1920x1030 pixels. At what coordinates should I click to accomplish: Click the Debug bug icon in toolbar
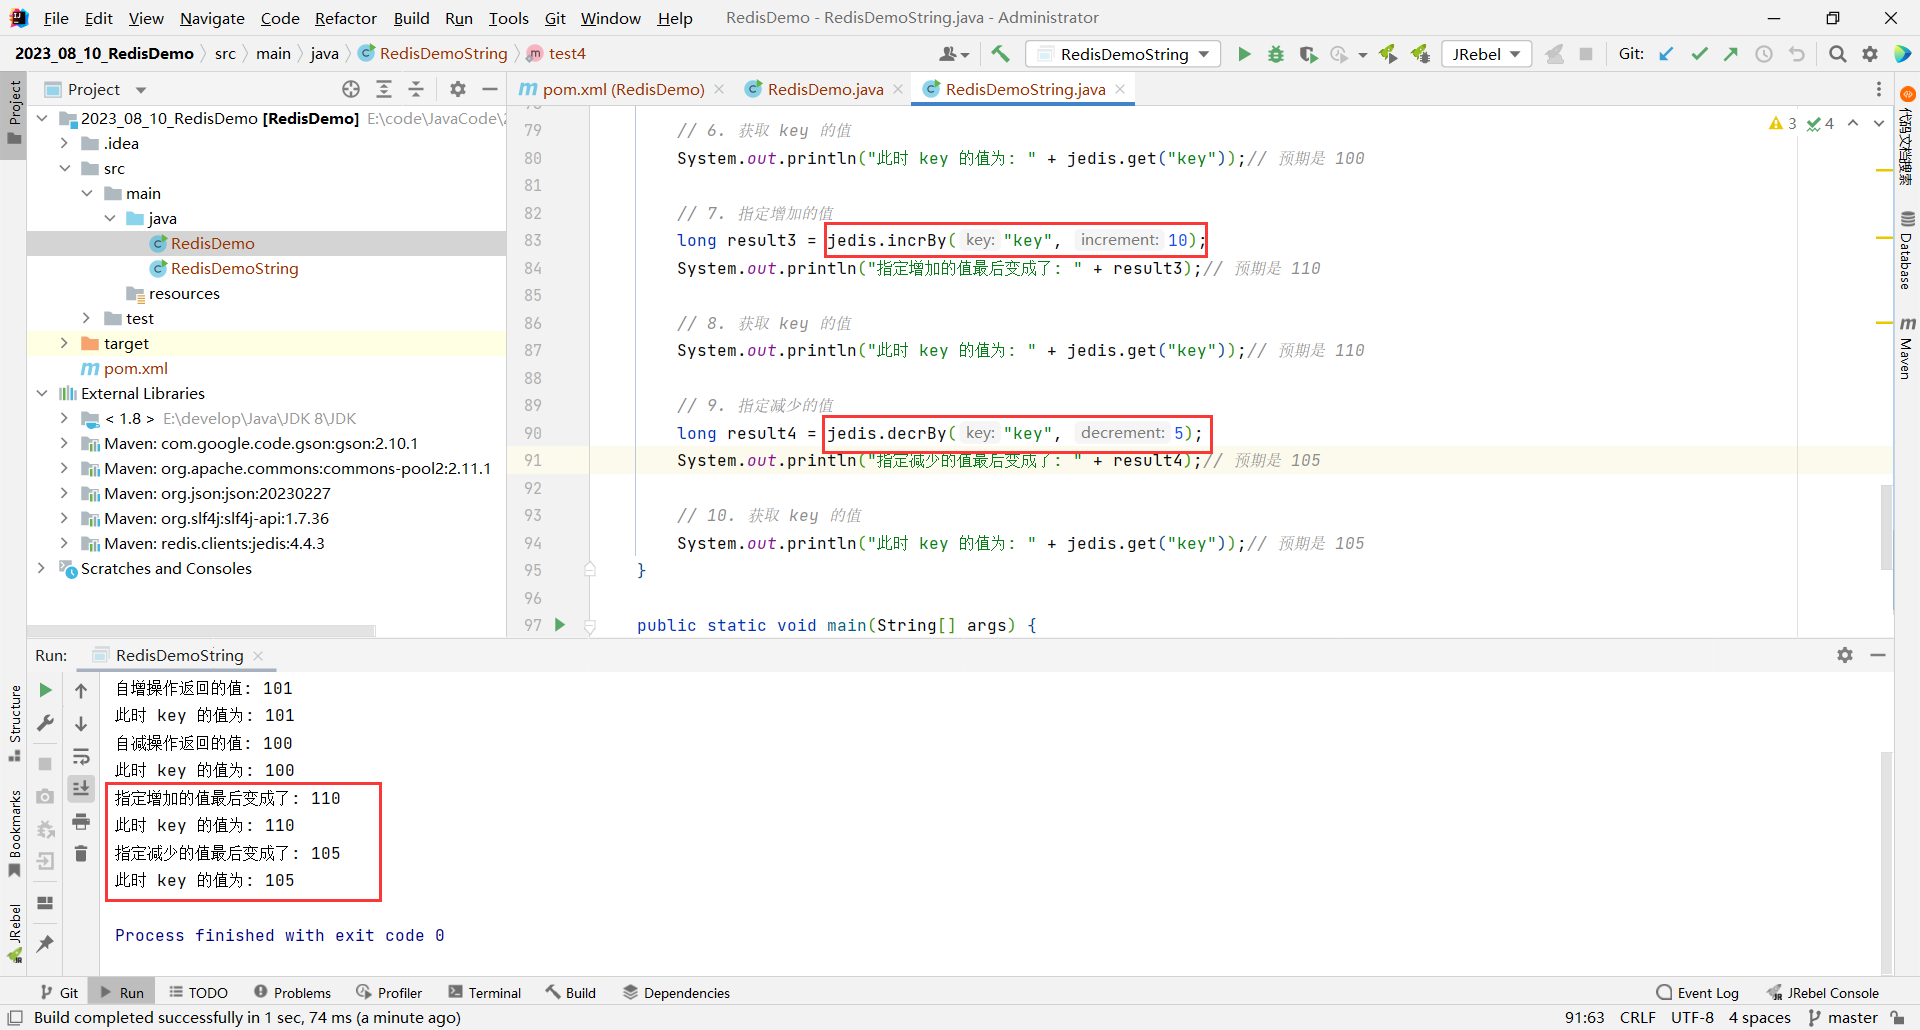[x=1276, y=54]
